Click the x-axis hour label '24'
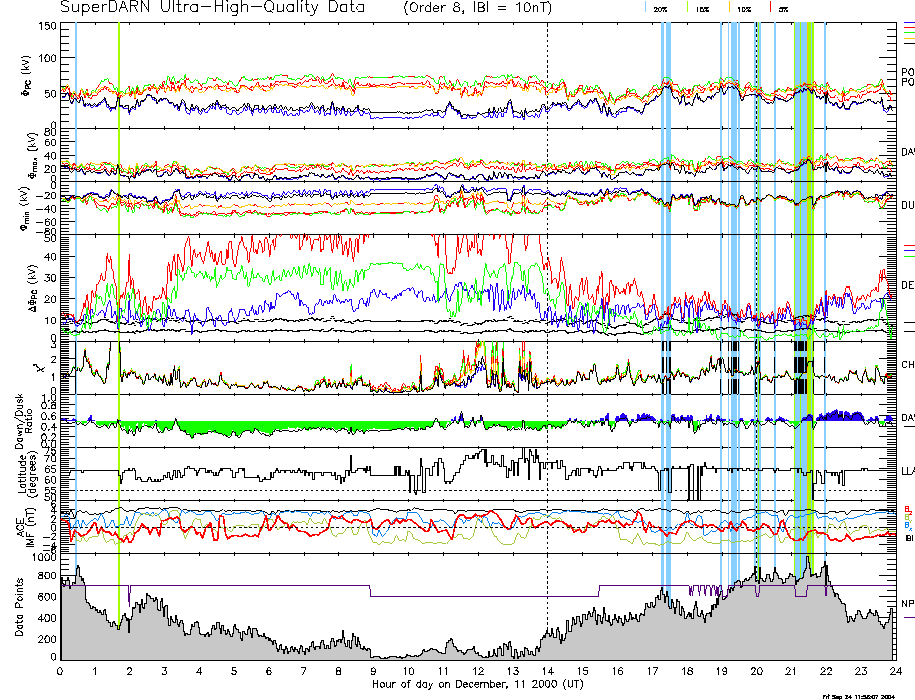The image size is (915, 700). tap(895, 671)
